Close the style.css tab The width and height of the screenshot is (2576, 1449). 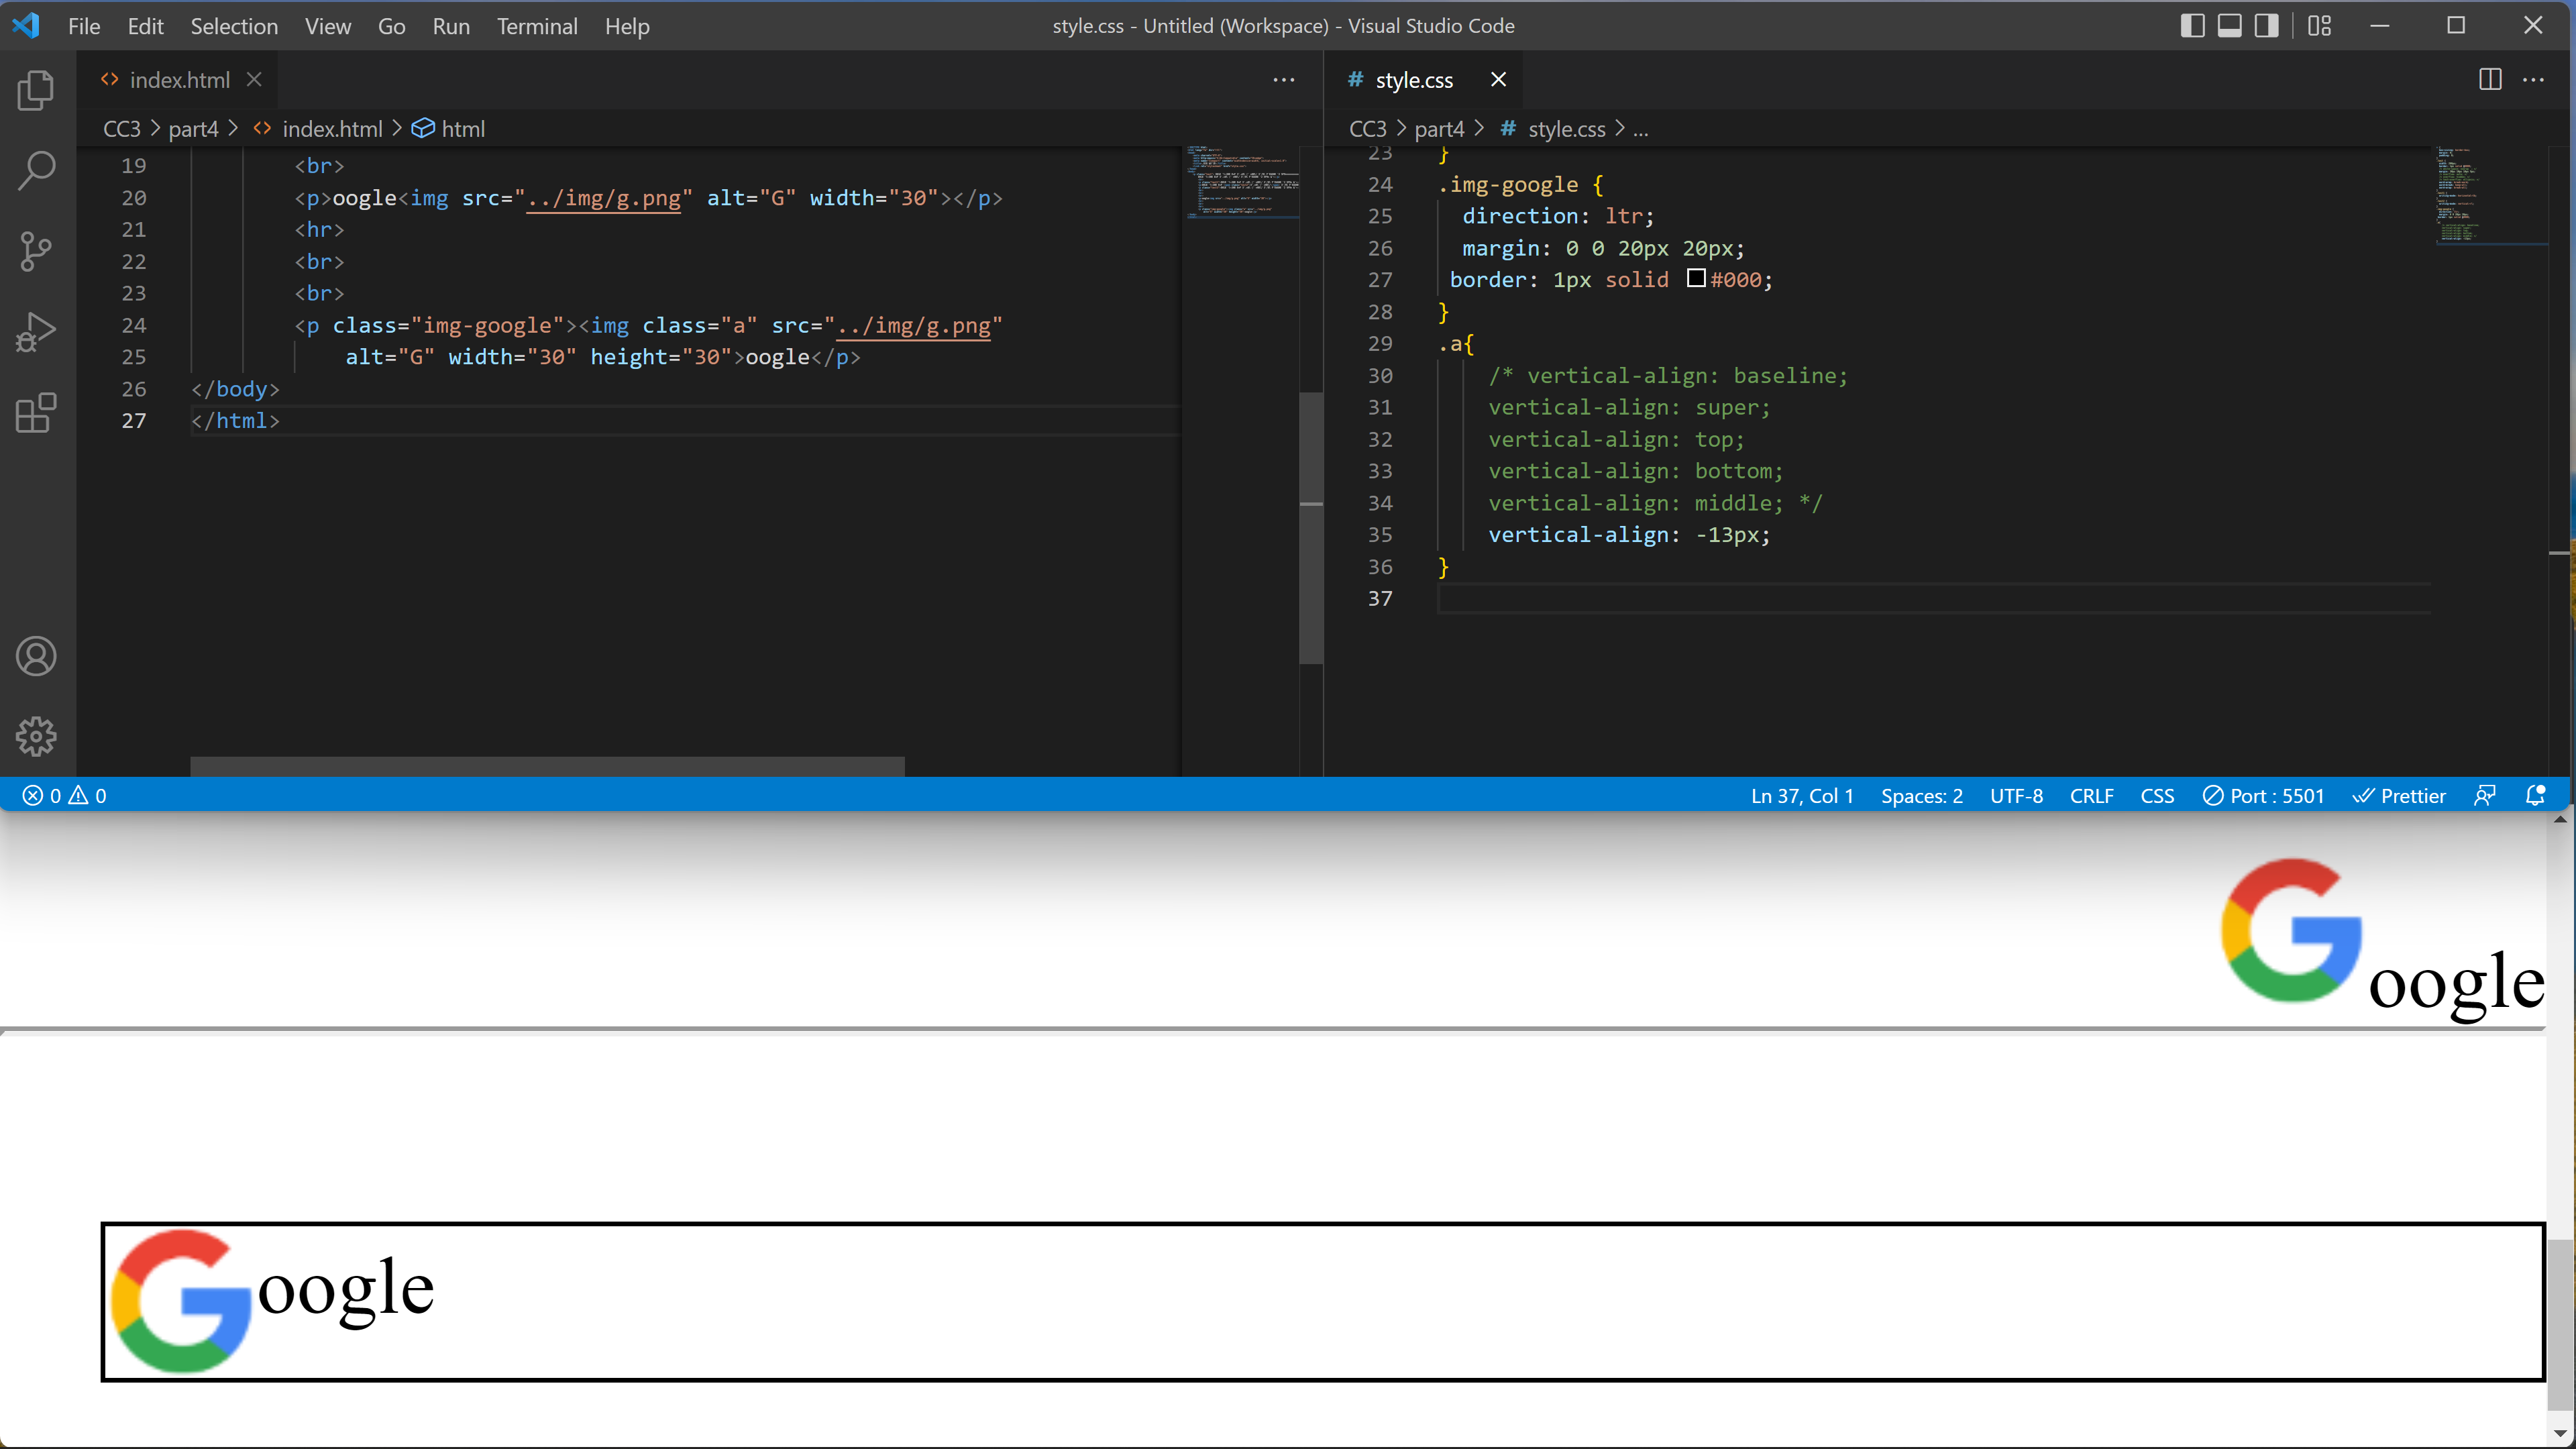[x=1498, y=80]
